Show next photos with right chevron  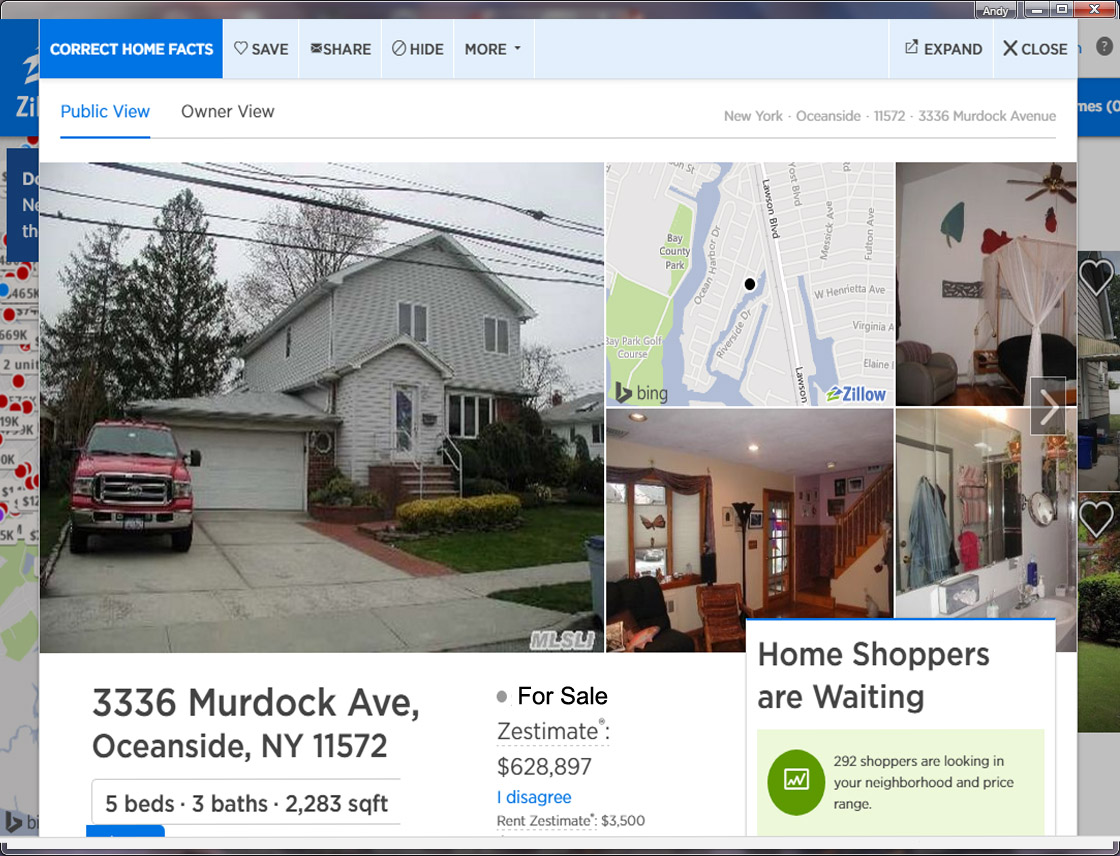pyautogui.click(x=1048, y=407)
